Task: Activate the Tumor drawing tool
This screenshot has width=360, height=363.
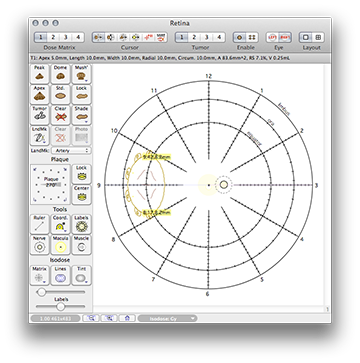Action: point(40,115)
